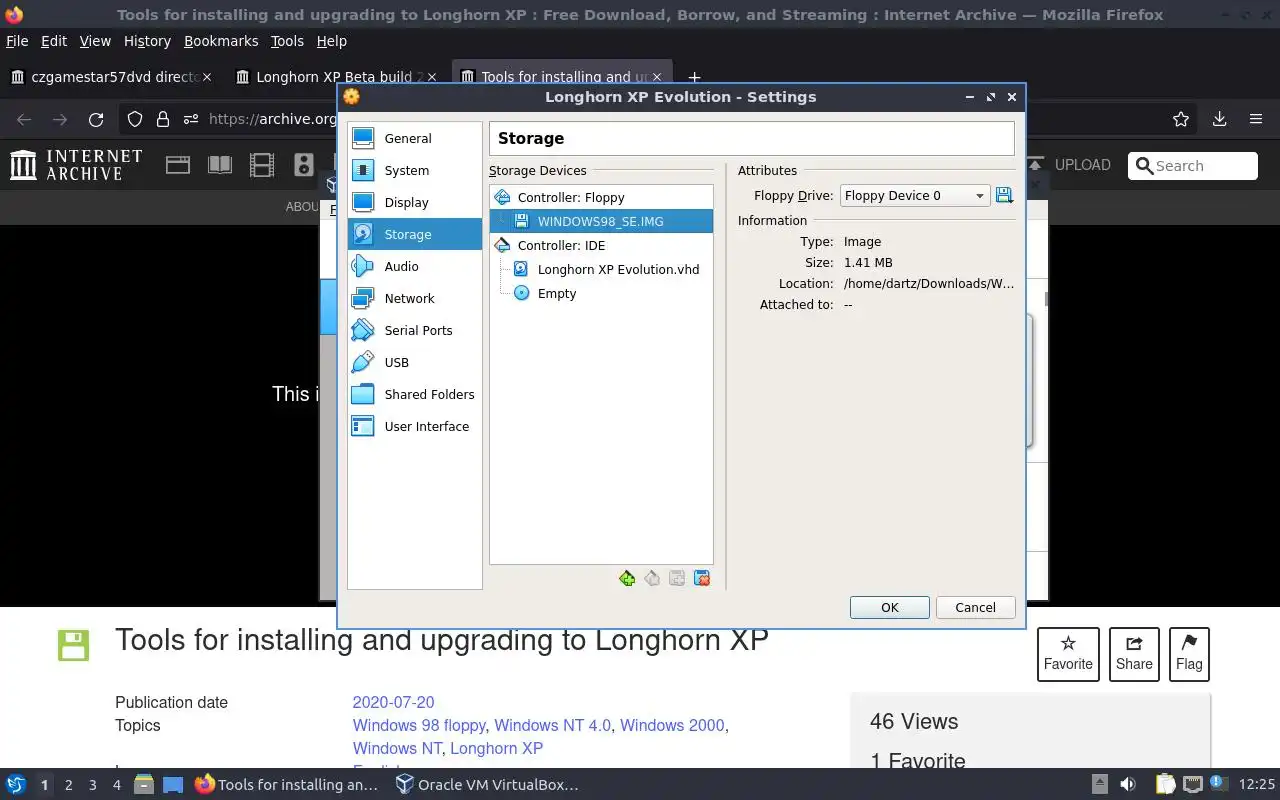Favorite this Internet Archive item
Image resolution: width=1280 pixels, height=800 pixels.
tap(1068, 654)
